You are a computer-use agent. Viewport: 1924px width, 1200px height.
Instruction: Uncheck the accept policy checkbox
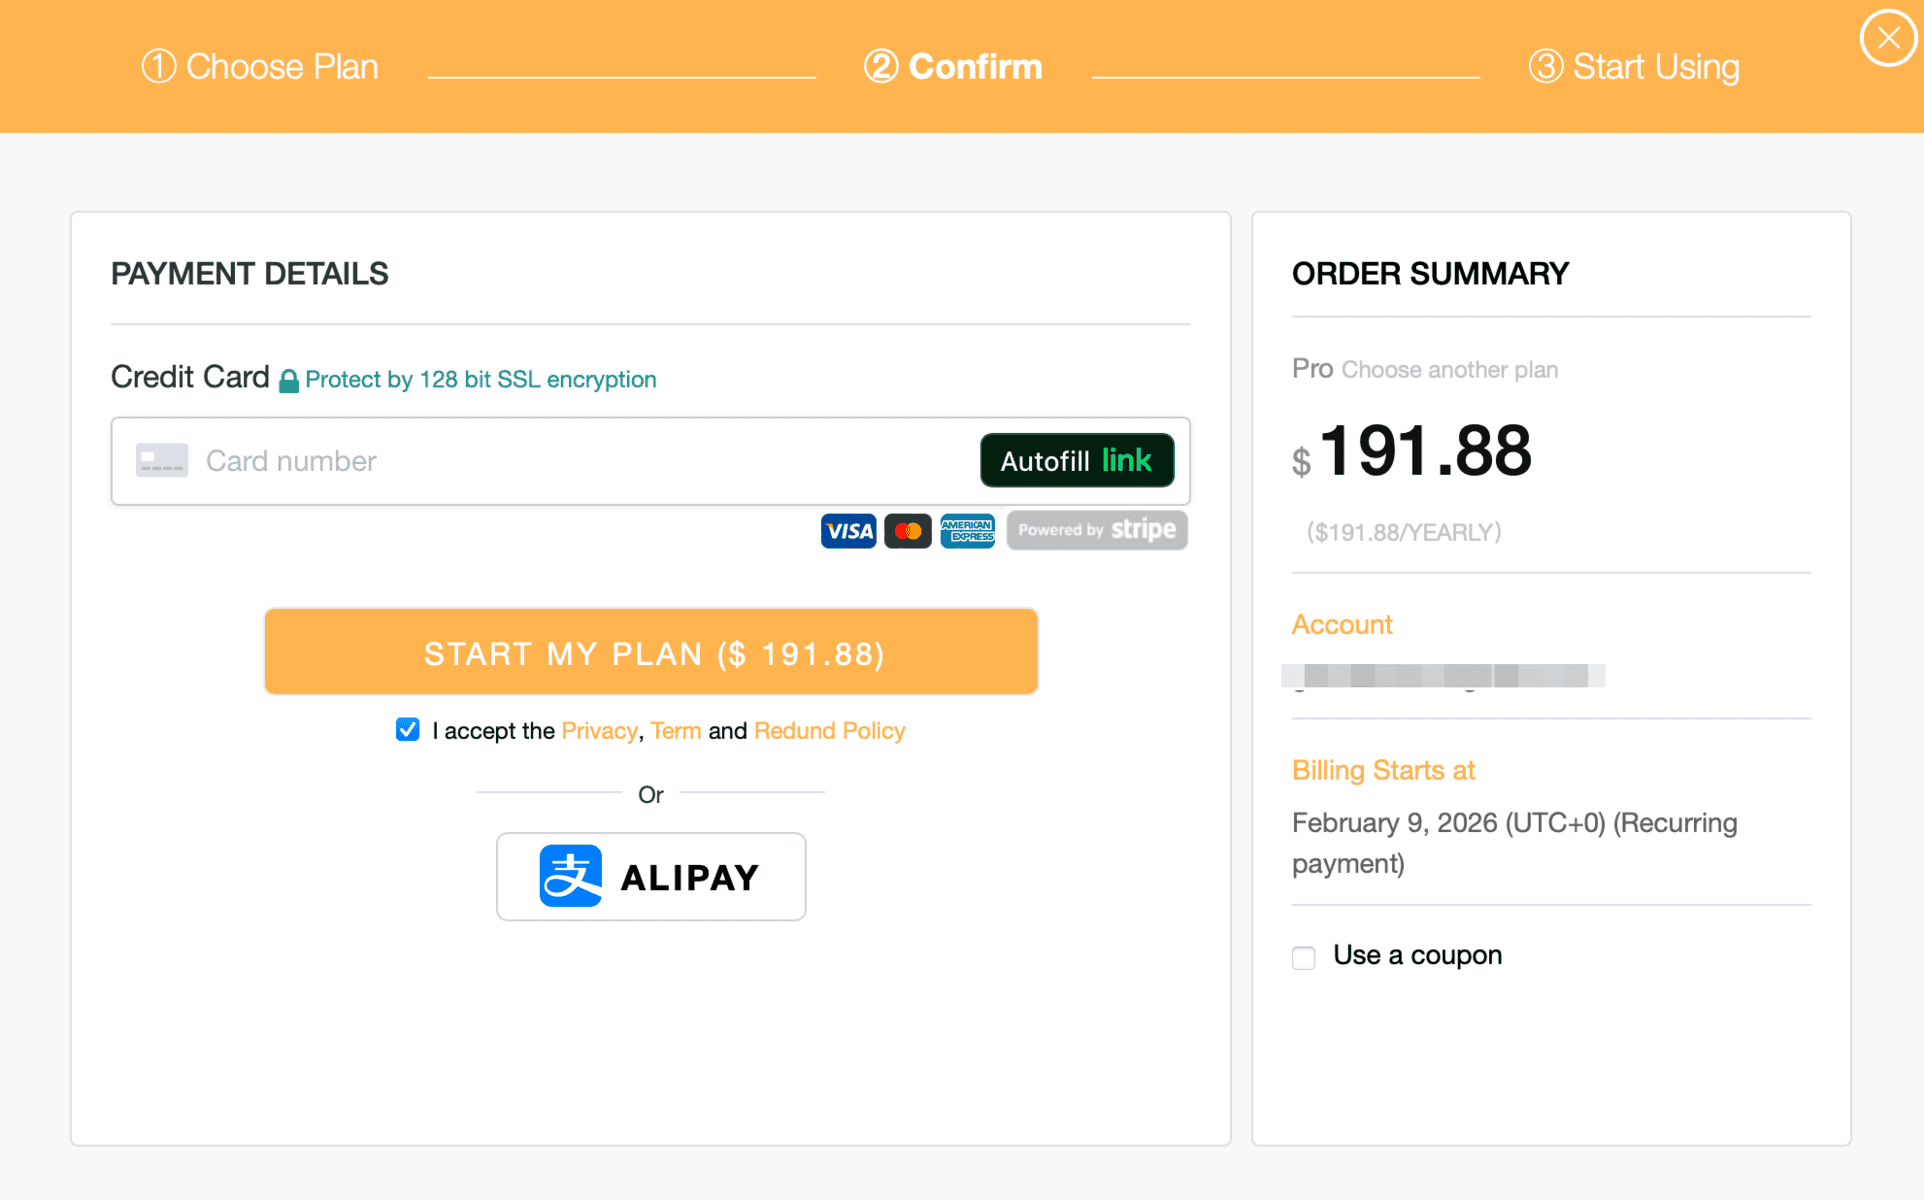point(407,730)
